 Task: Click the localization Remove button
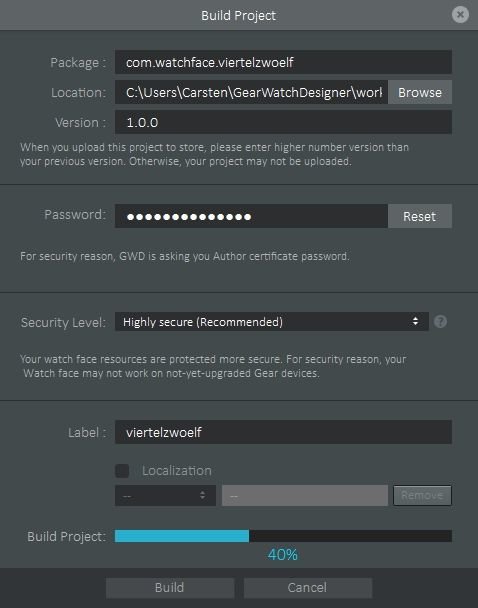pos(422,495)
